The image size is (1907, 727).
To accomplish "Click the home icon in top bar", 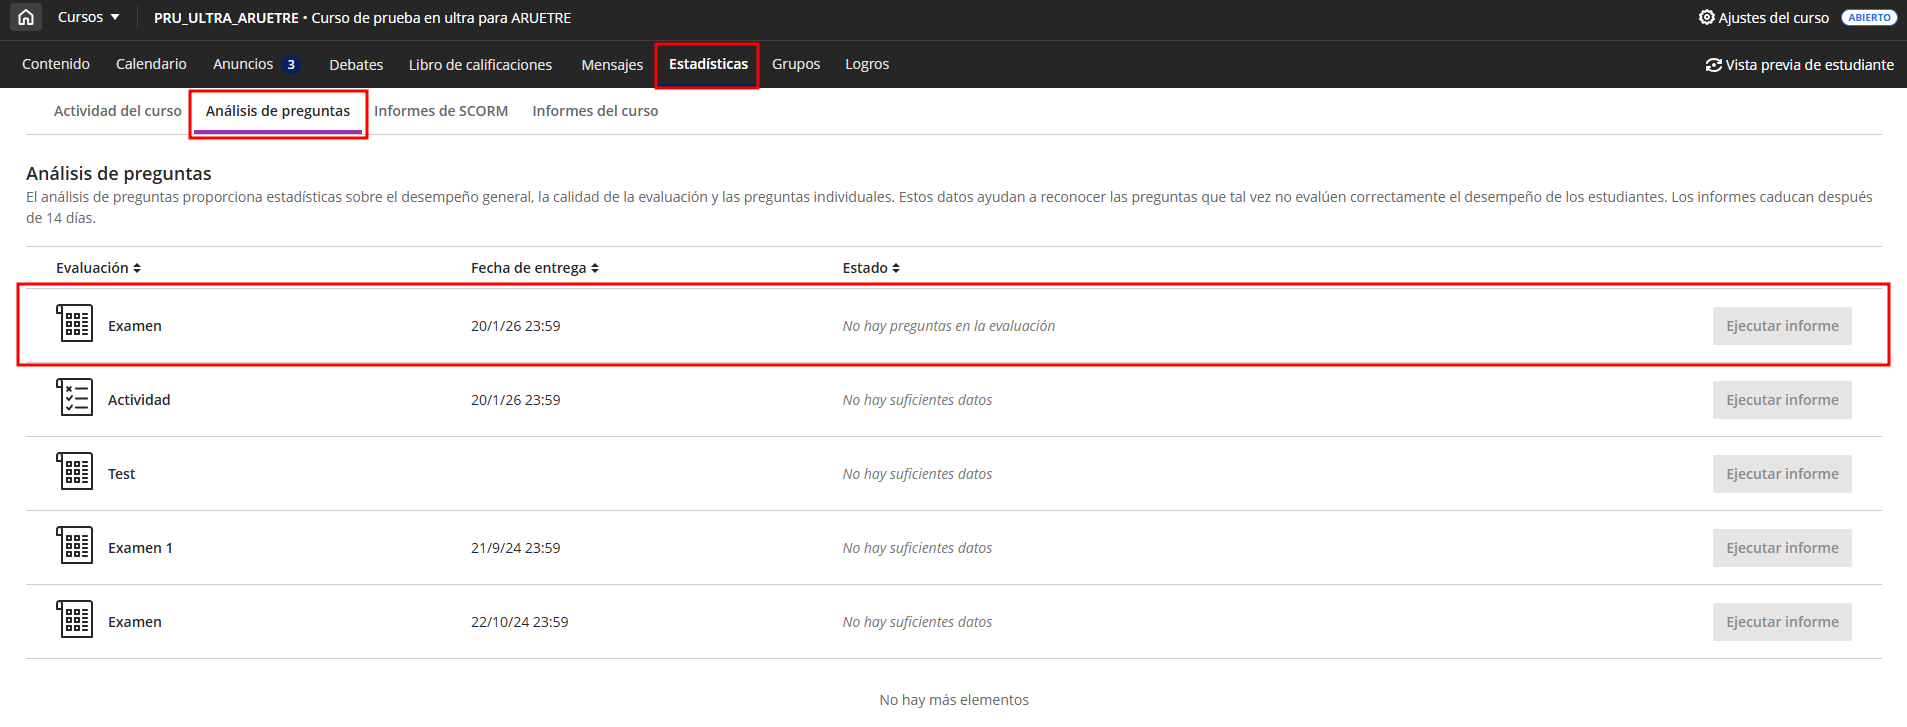I will pos(26,18).
